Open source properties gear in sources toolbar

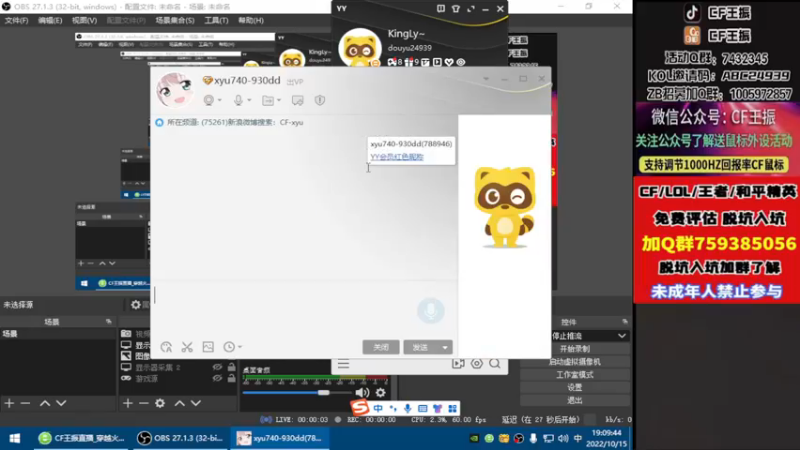click(x=160, y=403)
